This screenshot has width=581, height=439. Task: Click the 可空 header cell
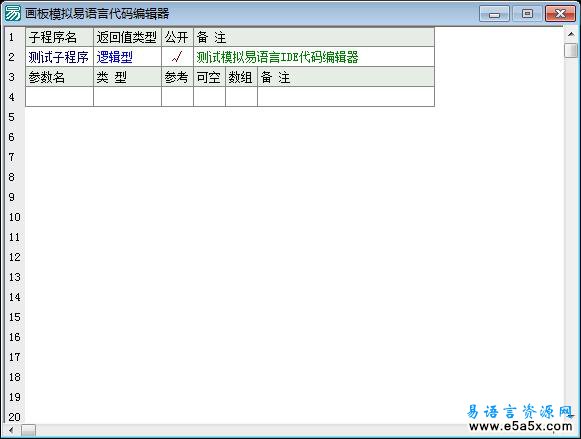pos(209,77)
